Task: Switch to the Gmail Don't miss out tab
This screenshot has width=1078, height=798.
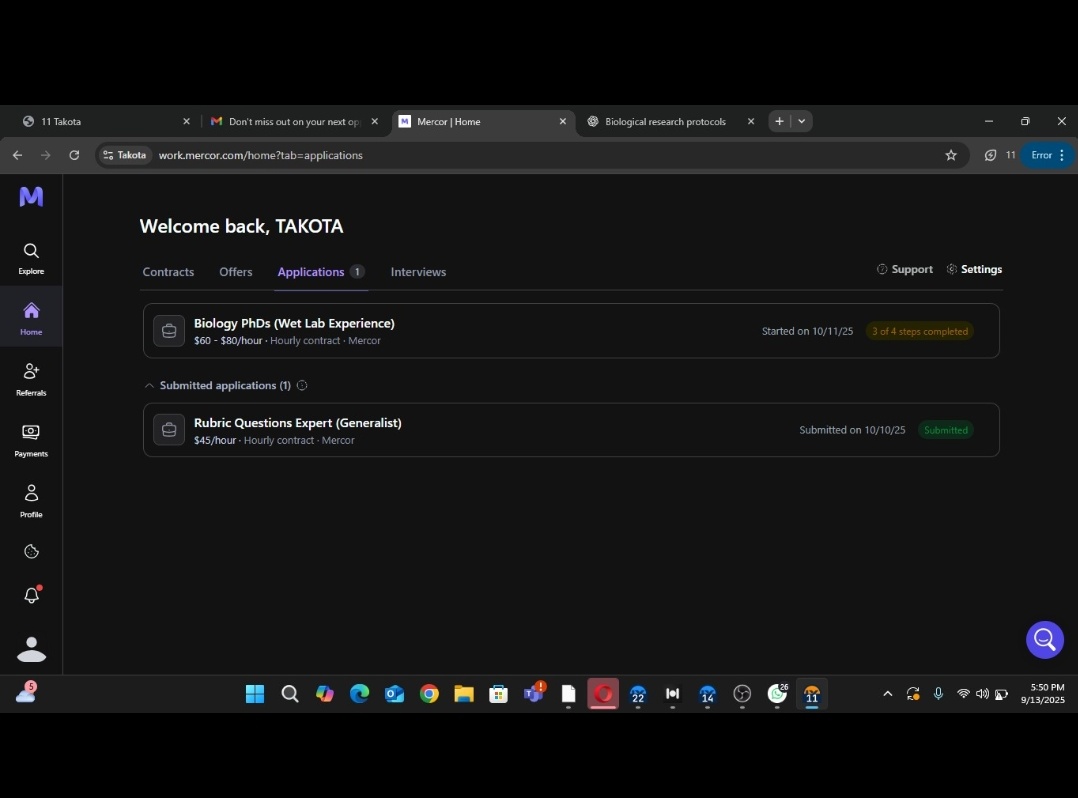Action: pos(294,122)
